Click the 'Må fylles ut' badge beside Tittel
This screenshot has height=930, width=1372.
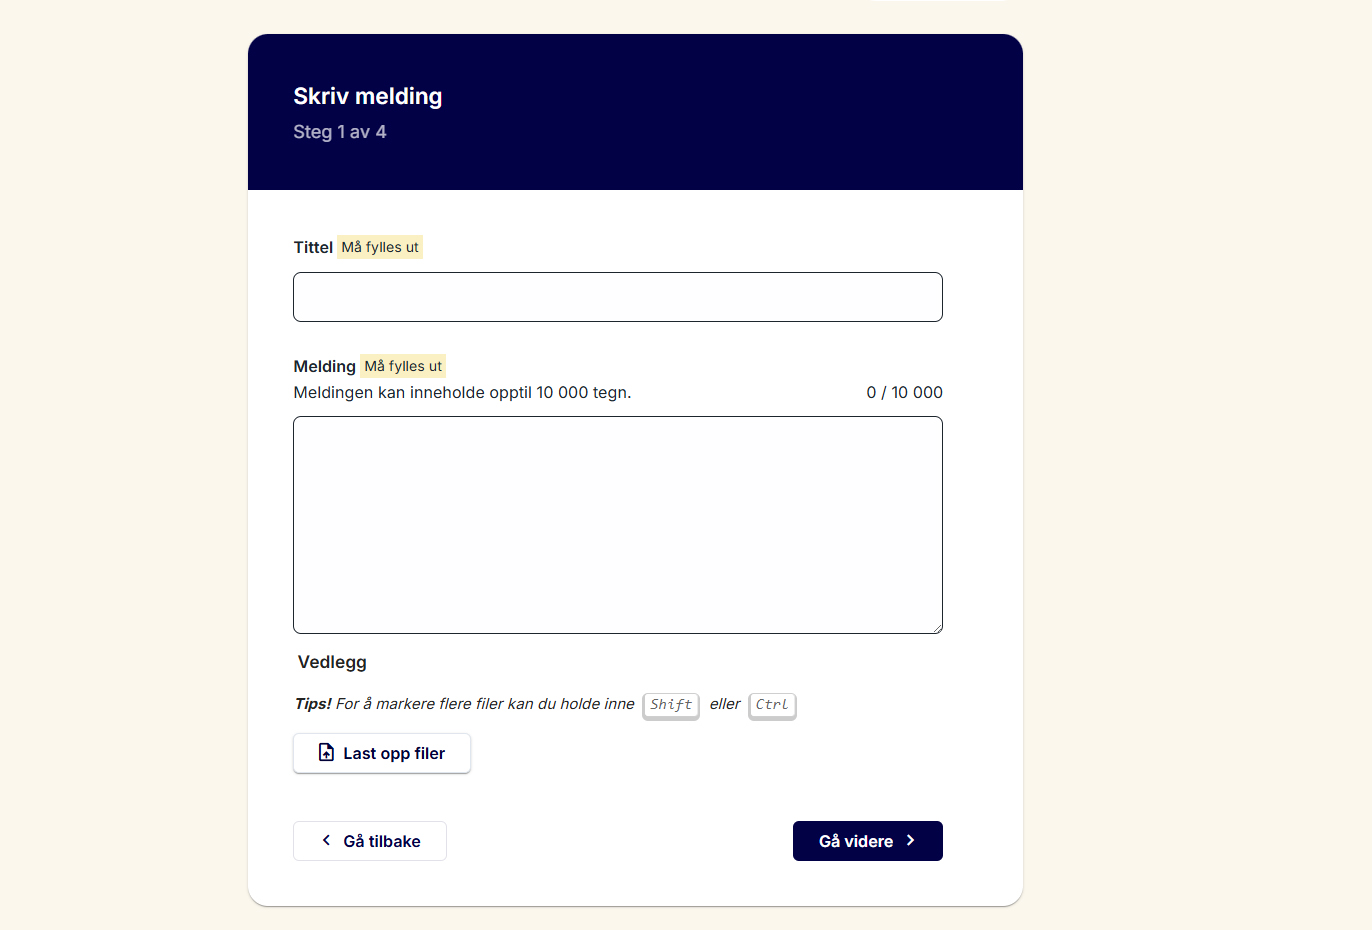click(380, 247)
